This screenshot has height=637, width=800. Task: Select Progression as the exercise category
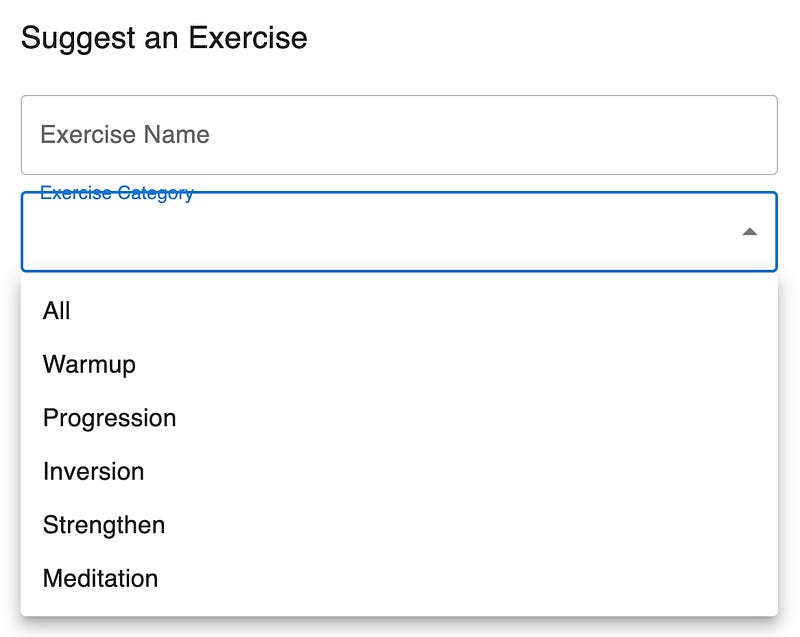click(x=109, y=418)
